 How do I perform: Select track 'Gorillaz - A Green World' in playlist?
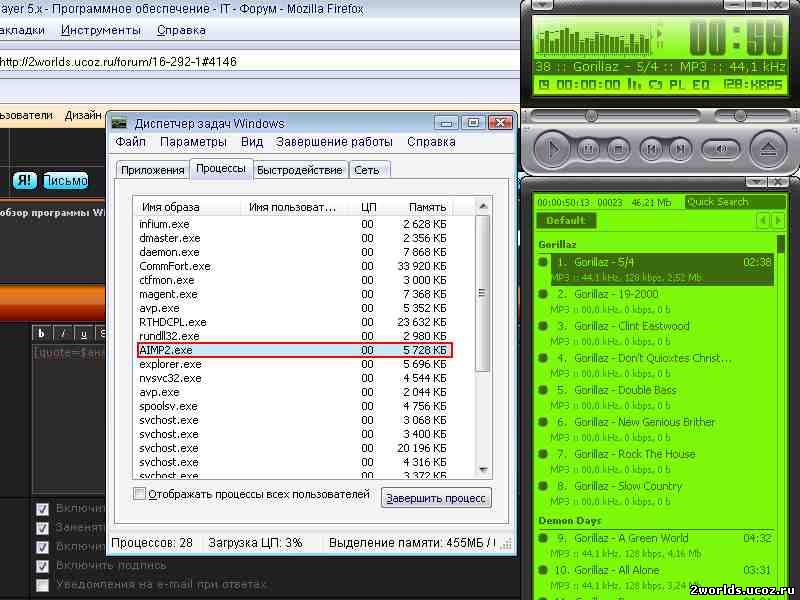(656, 545)
